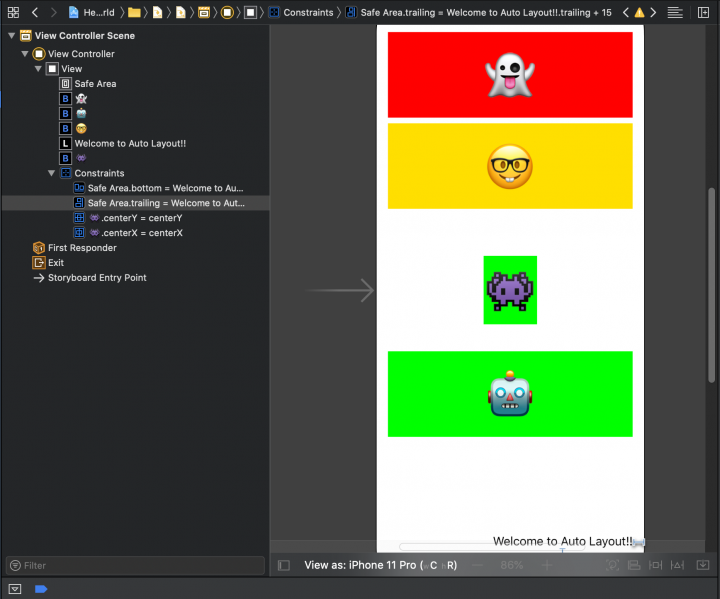Select Welcome to Auto Layout!! label on canvas
This screenshot has width=720, height=599.
pos(562,541)
